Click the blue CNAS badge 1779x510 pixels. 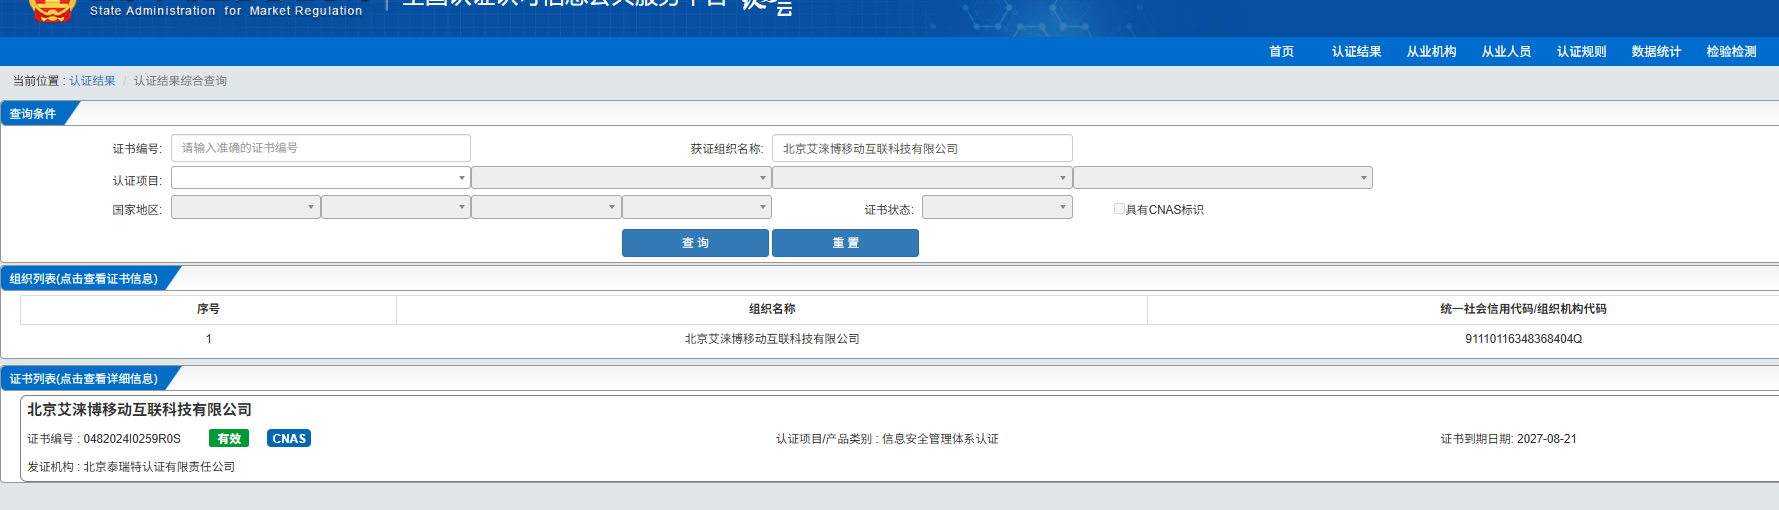tap(289, 438)
